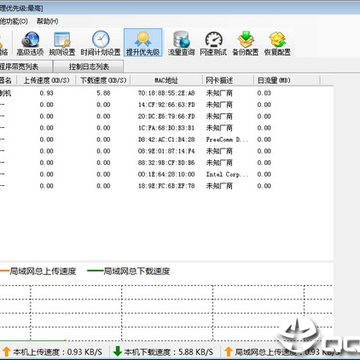360x360 pixels.
Task: Select row with MAC 08:9E:01:87:14:F4
Action: tap(167, 151)
